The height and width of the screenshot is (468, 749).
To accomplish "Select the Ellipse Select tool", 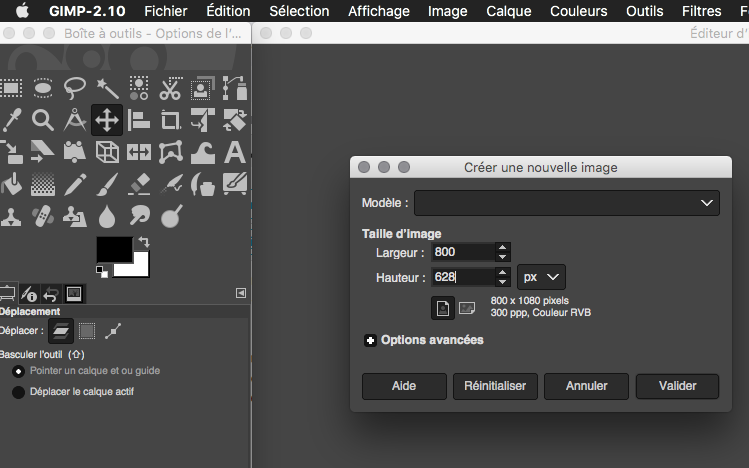I will tap(43, 88).
